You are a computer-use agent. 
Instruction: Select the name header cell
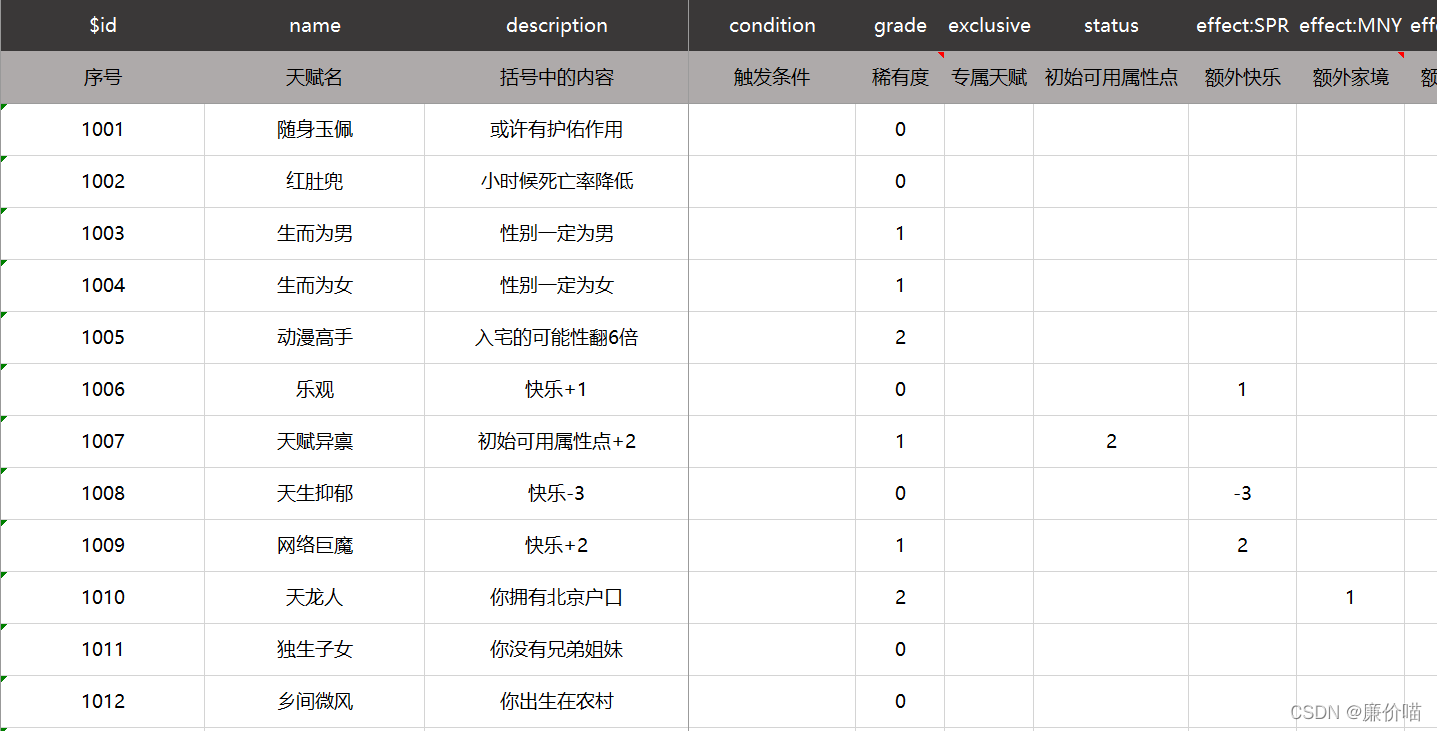coord(314,25)
